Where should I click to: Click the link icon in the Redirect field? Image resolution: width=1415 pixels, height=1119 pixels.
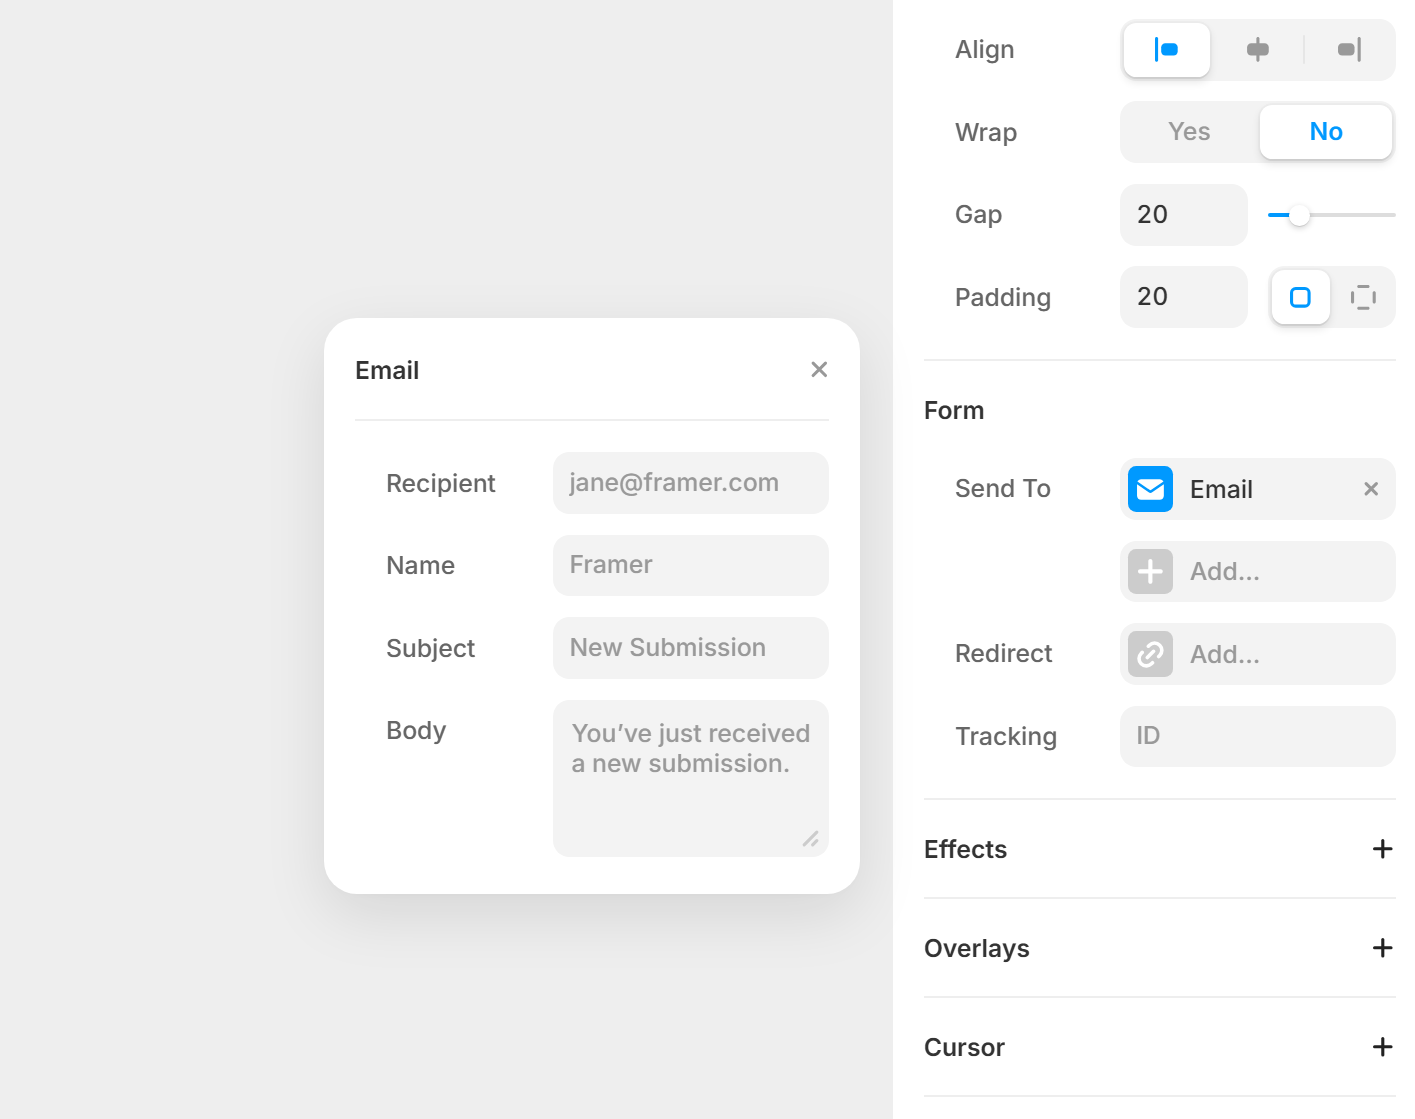click(x=1150, y=654)
